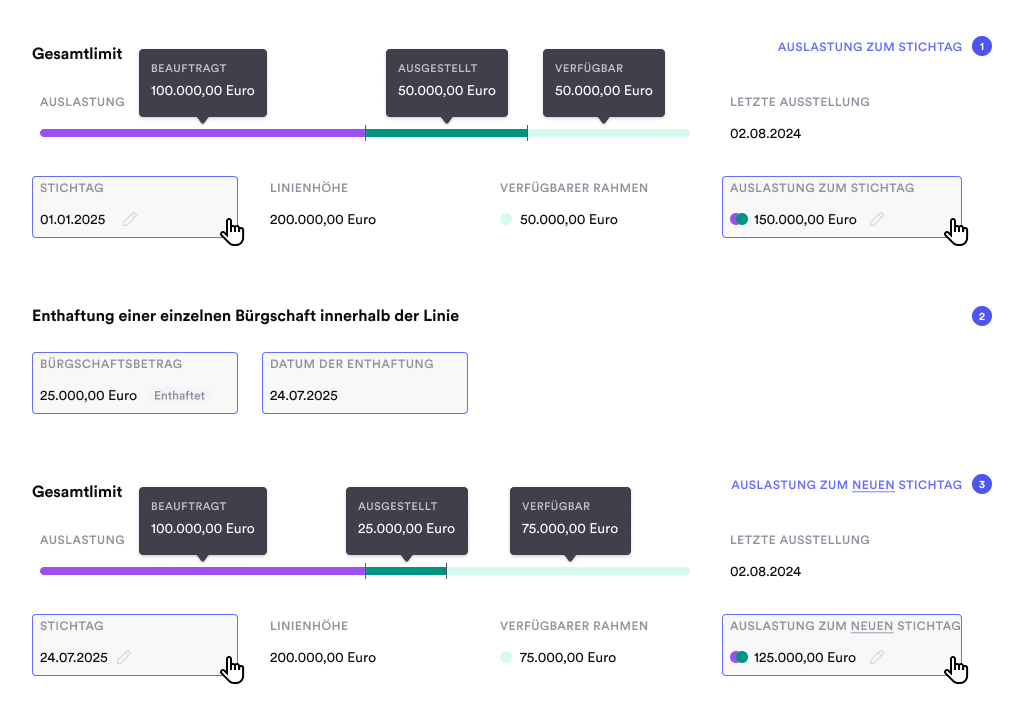Click pencil icon next to Stichtag 01.01.2025
This screenshot has width=1022, height=716.
pos(129,219)
